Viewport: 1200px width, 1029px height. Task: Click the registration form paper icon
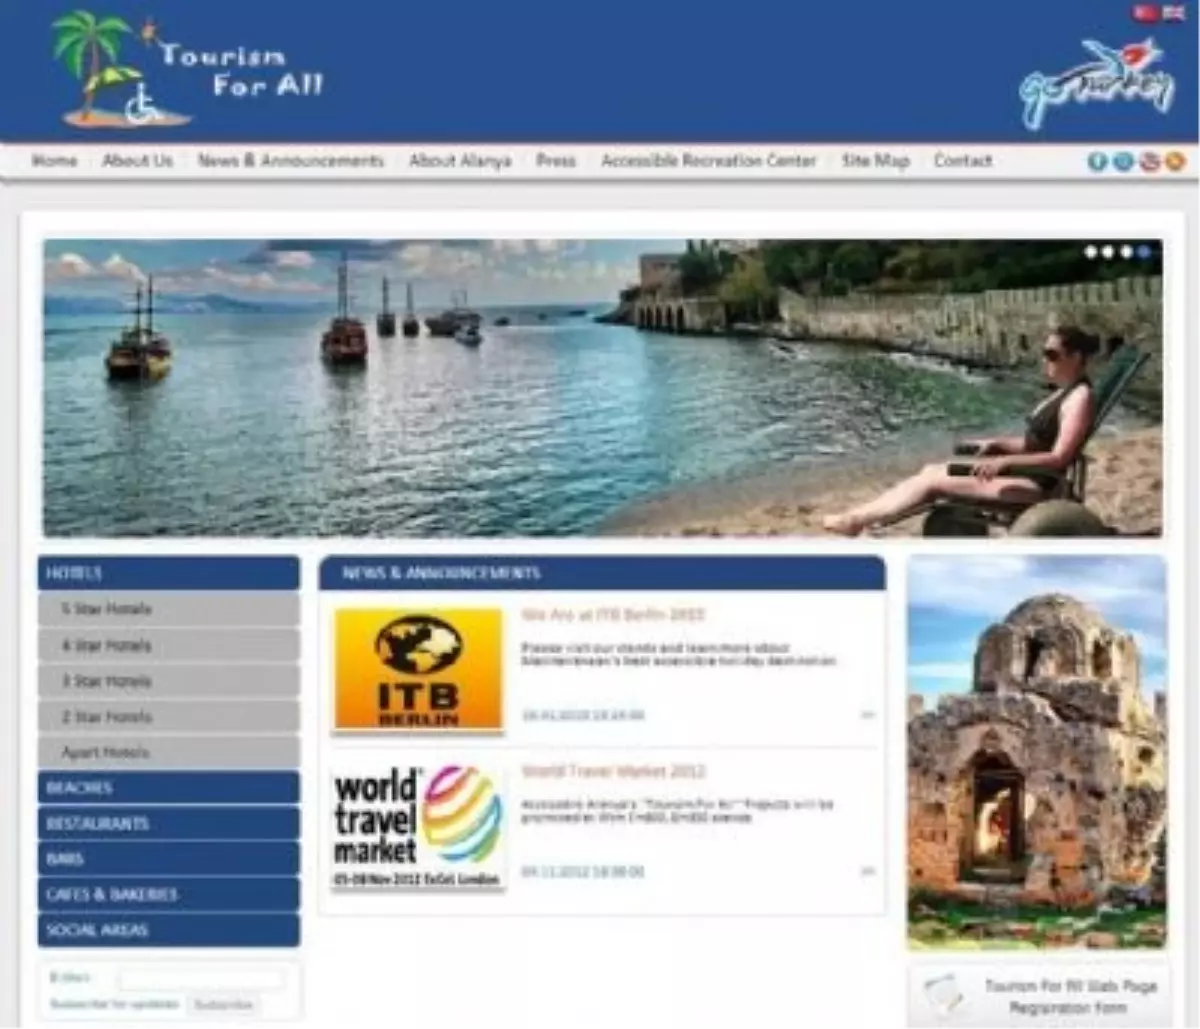point(945,995)
